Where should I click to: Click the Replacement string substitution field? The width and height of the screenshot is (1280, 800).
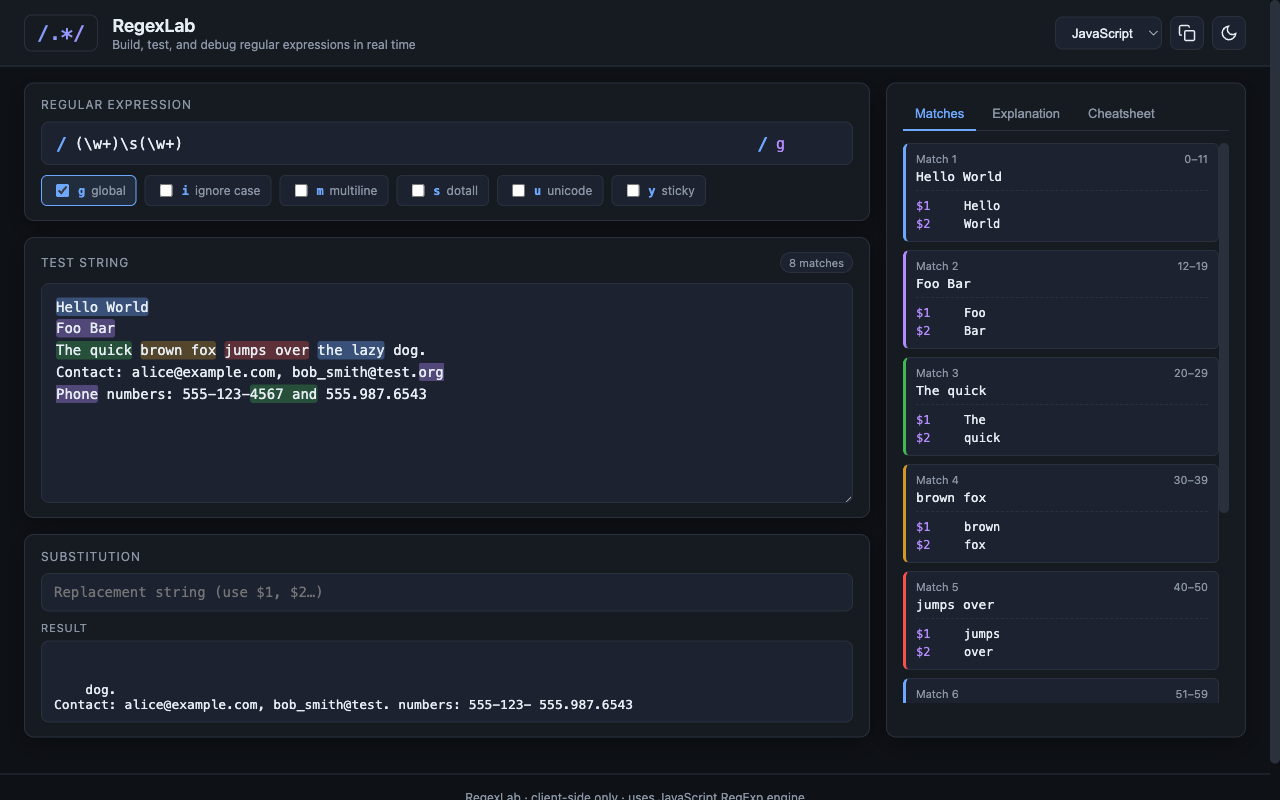pos(447,592)
